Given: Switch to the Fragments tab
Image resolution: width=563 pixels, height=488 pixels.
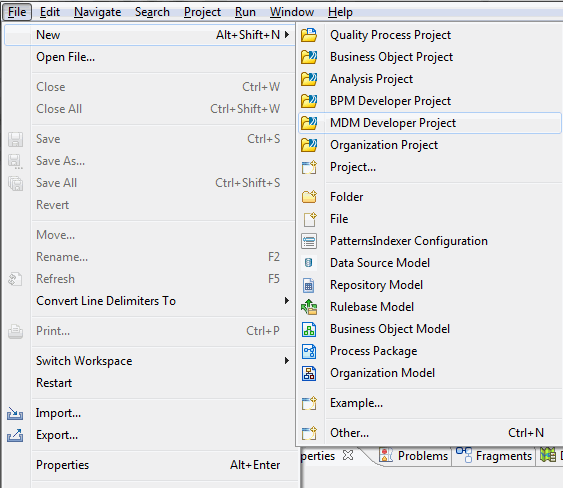Looking at the screenshot, I should tap(494, 456).
